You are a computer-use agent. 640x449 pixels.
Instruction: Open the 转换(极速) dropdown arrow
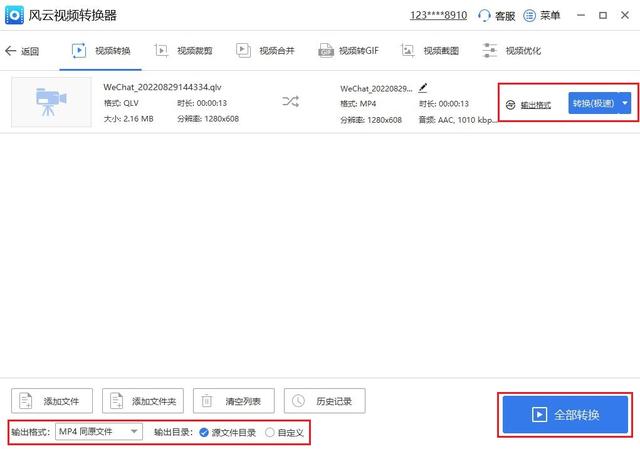point(625,103)
